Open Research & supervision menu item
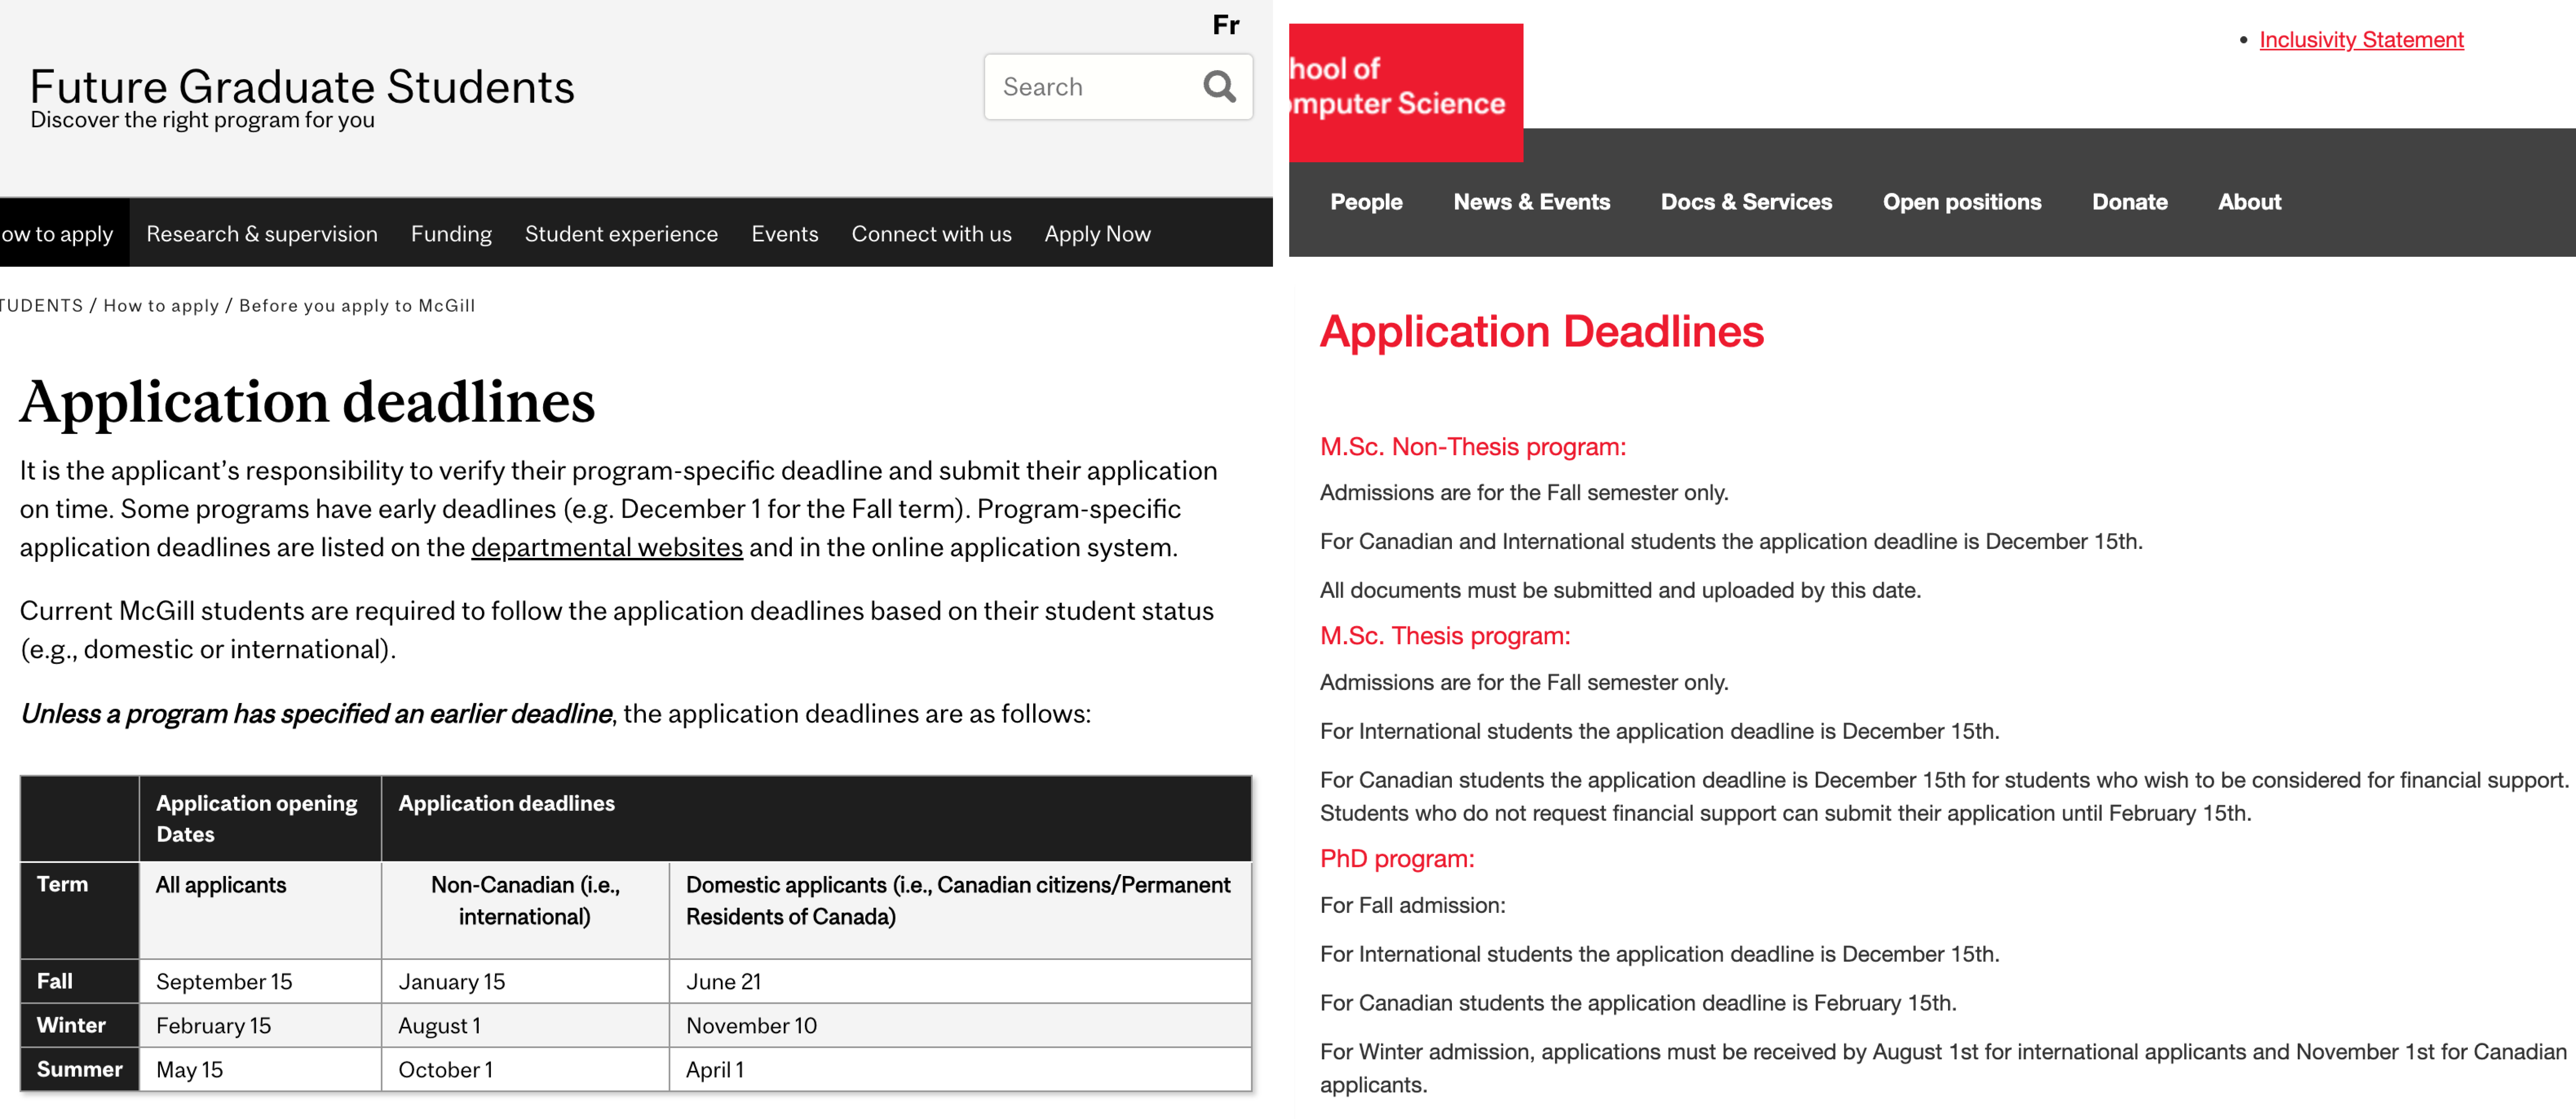Viewport: 2576px width, 1119px height. 262,234
